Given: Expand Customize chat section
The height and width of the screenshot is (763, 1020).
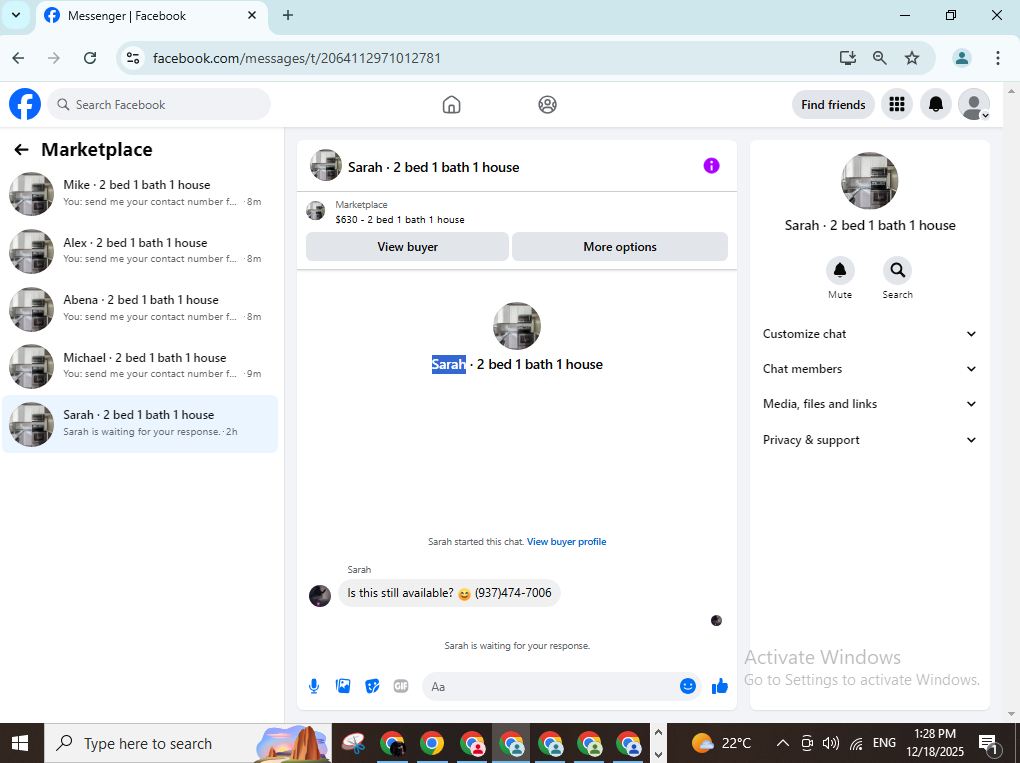Looking at the screenshot, I should click(x=870, y=334).
